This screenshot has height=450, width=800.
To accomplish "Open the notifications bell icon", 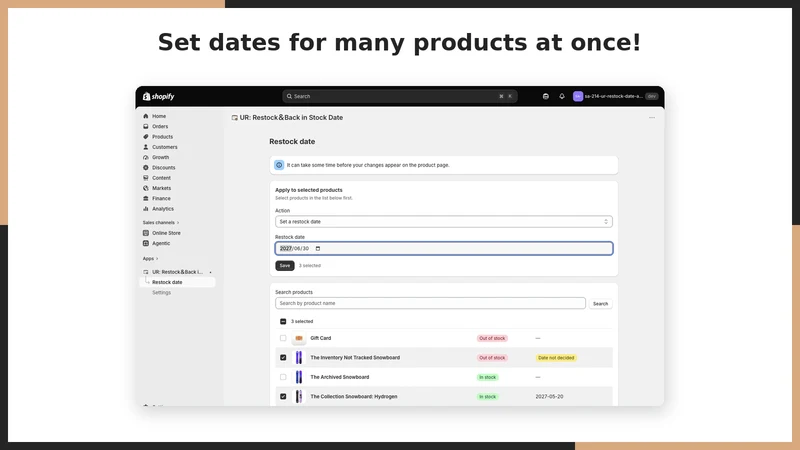I will pyautogui.click(x=562, y=96).
